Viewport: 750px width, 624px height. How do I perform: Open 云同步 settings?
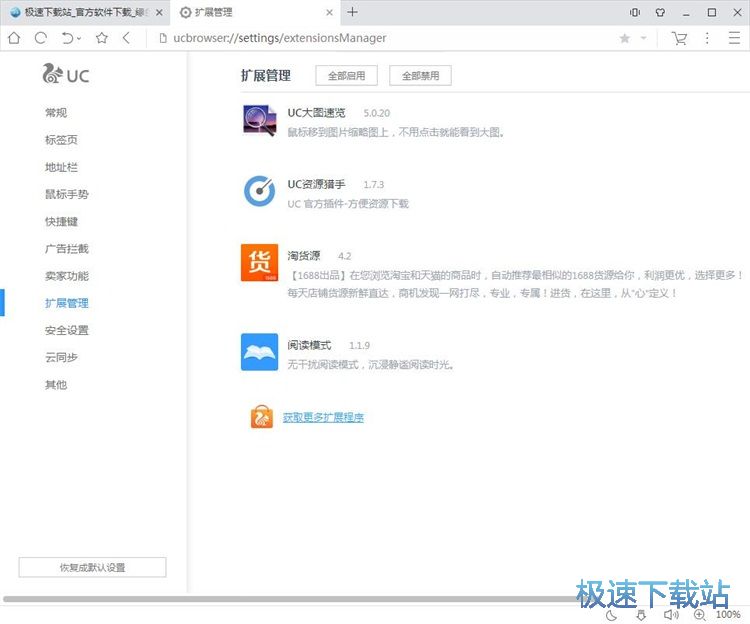pyautogui.click(x=61, y=358)
